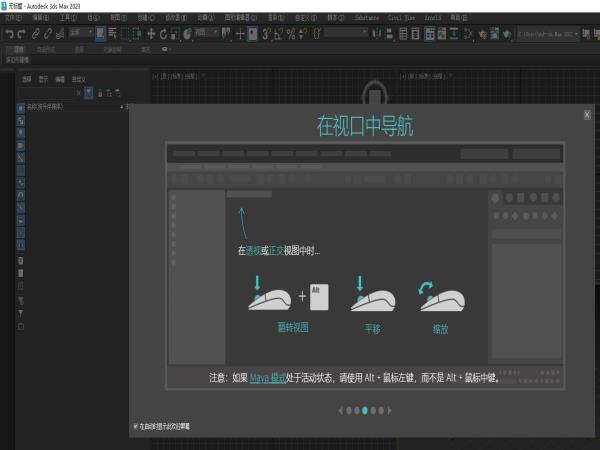This screenshot has height=450, width=600.
Task: Click Render Production teapot icon
Action: (507, 34)
